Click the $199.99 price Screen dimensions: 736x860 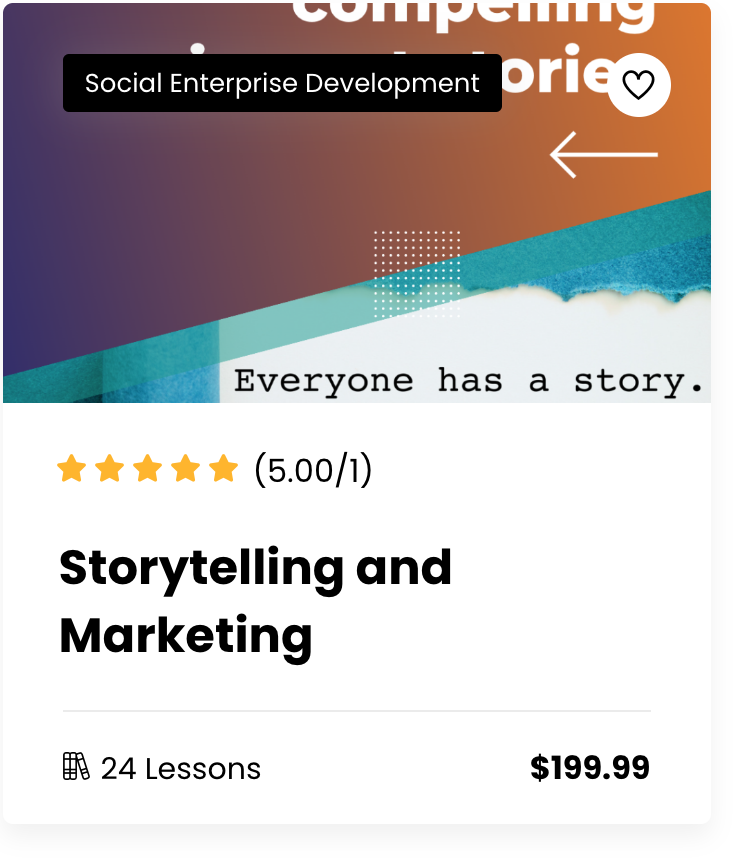pos(590,768)
